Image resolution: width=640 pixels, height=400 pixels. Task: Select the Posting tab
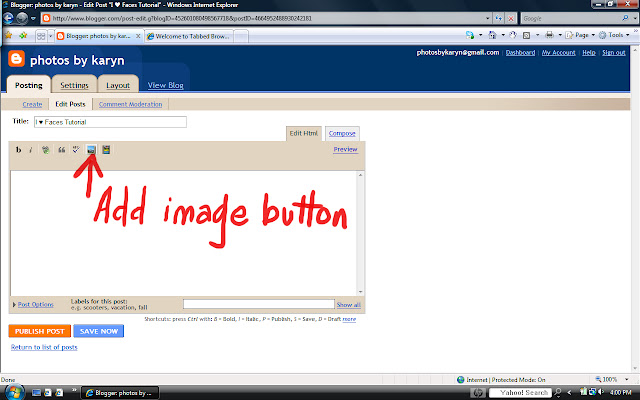click(x=29, y=85)
